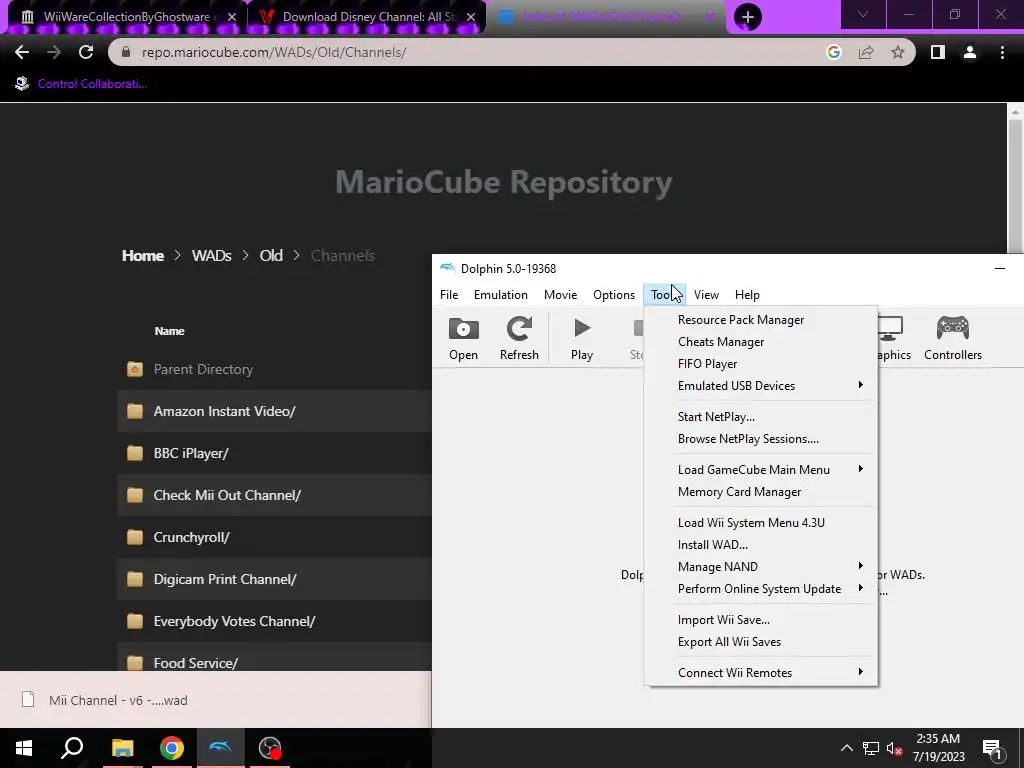Open the Help menu in Dolphin

pyautogui.click(x=747, y=295)
